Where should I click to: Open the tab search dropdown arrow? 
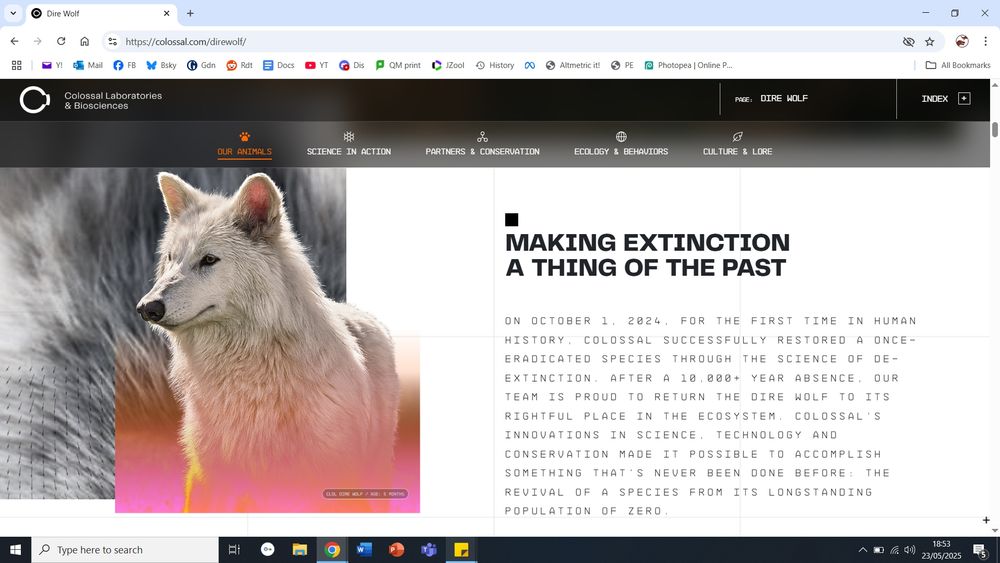point(13,13)
